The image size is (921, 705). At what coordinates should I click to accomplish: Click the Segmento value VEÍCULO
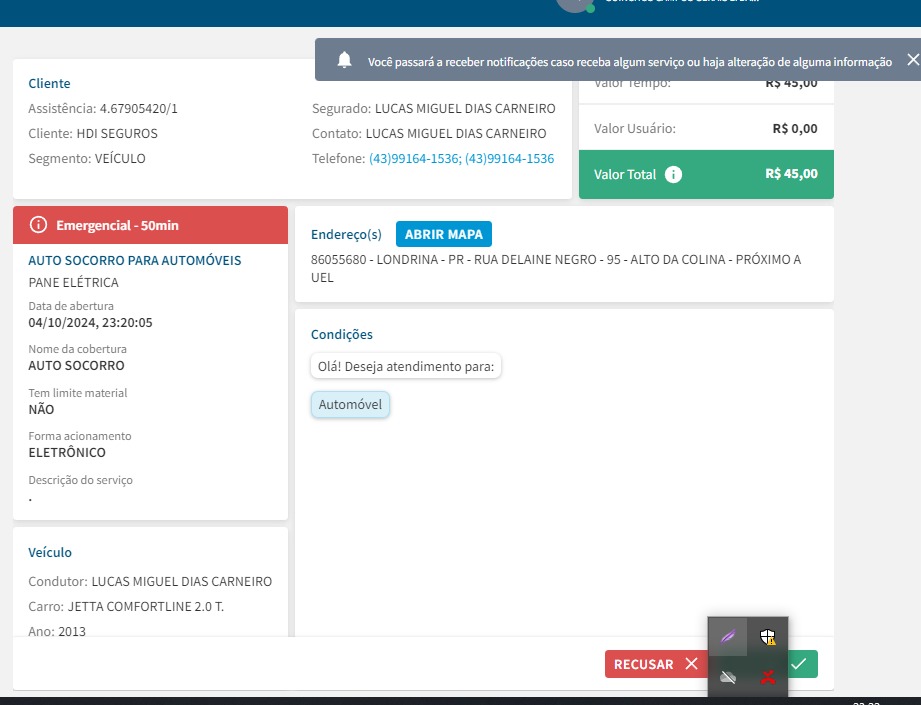coord(120,159)
